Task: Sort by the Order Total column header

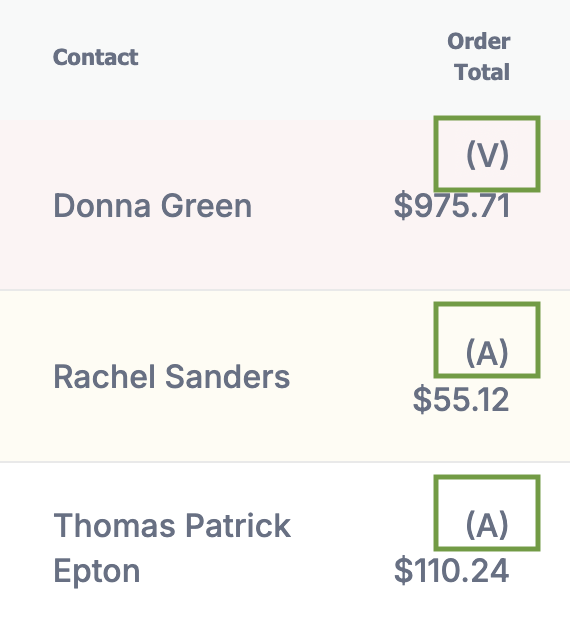Action: point(478,57)
